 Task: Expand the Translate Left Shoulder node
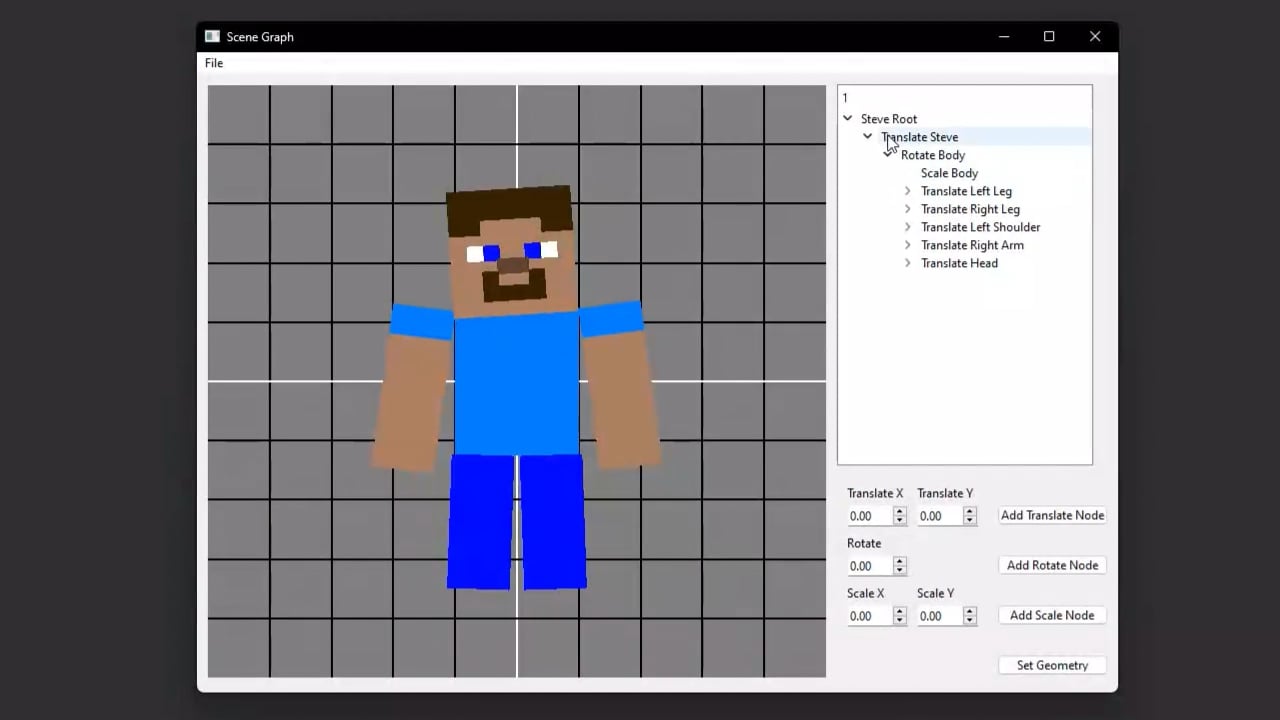coord(908,227)
